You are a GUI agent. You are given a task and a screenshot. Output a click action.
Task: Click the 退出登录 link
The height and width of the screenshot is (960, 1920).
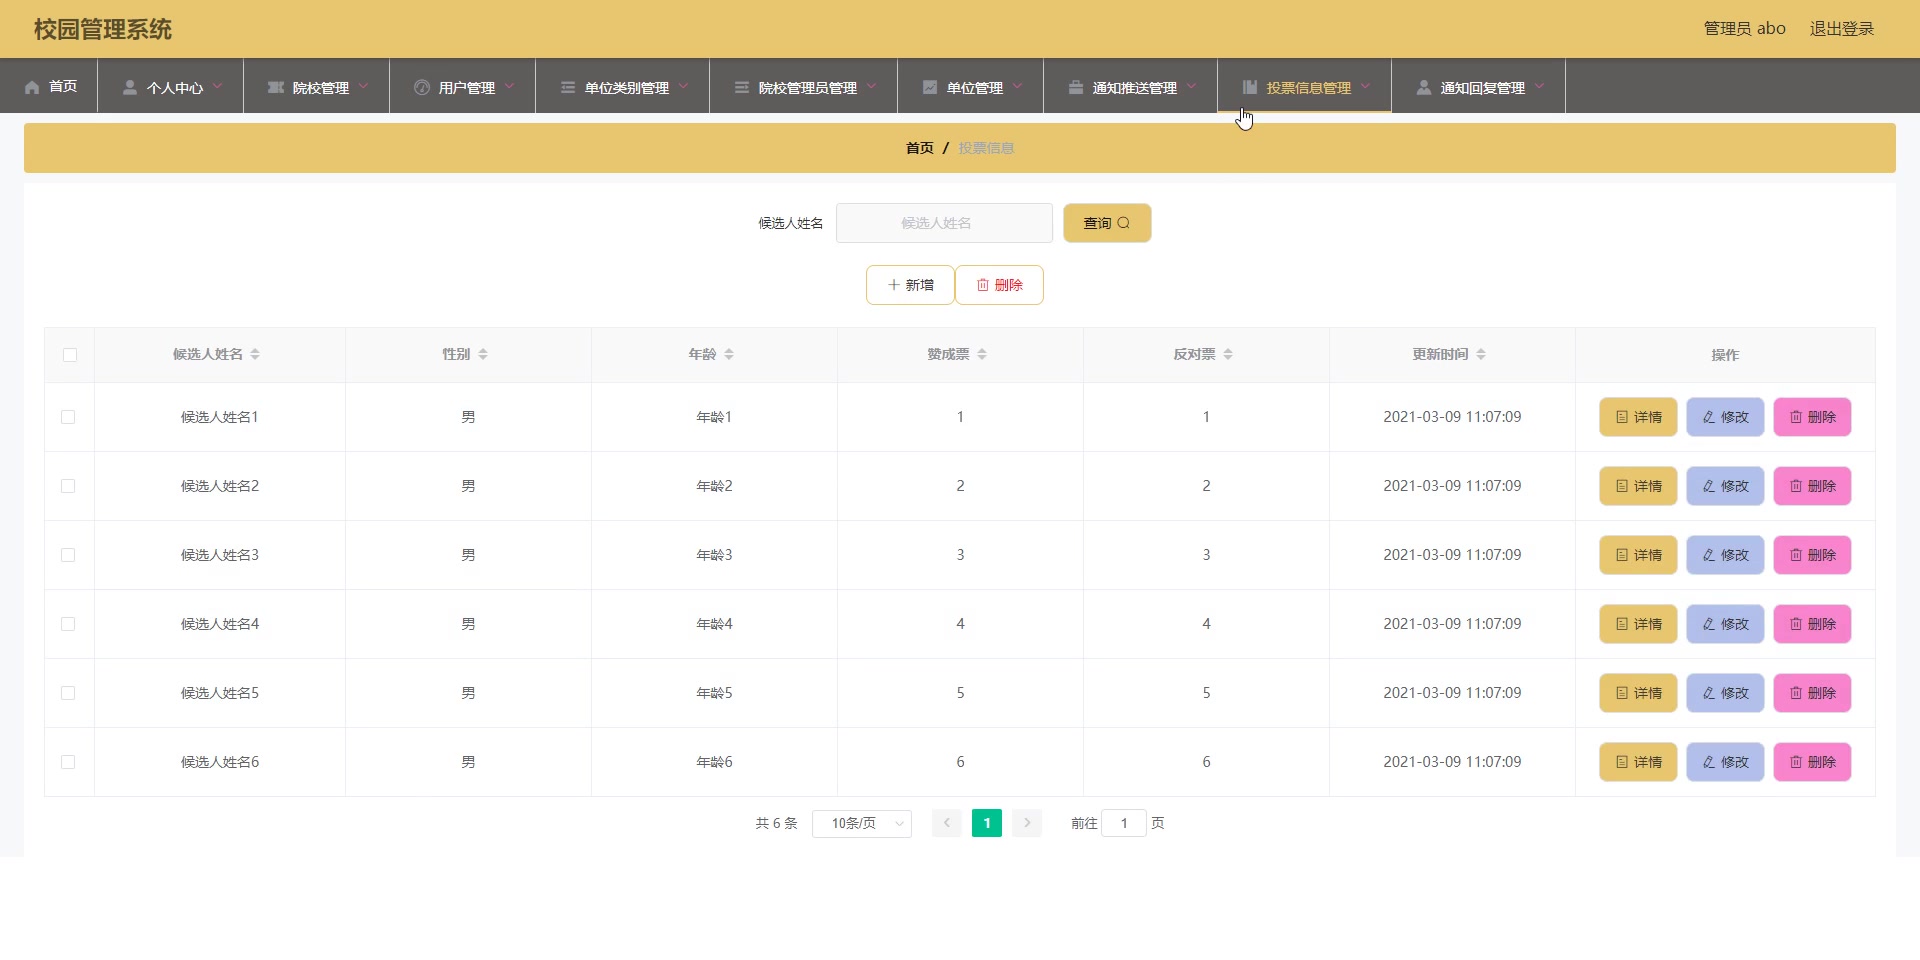tap(1842, 28)
